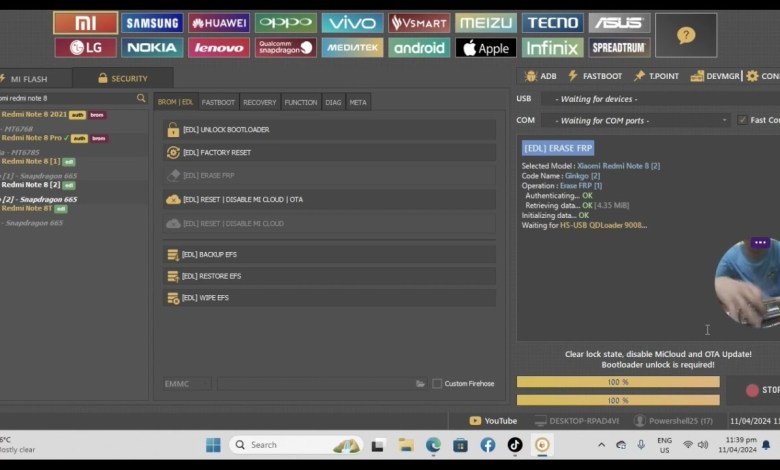
Task: Switch to the RECOVERY tab
Action: (259, 102)
